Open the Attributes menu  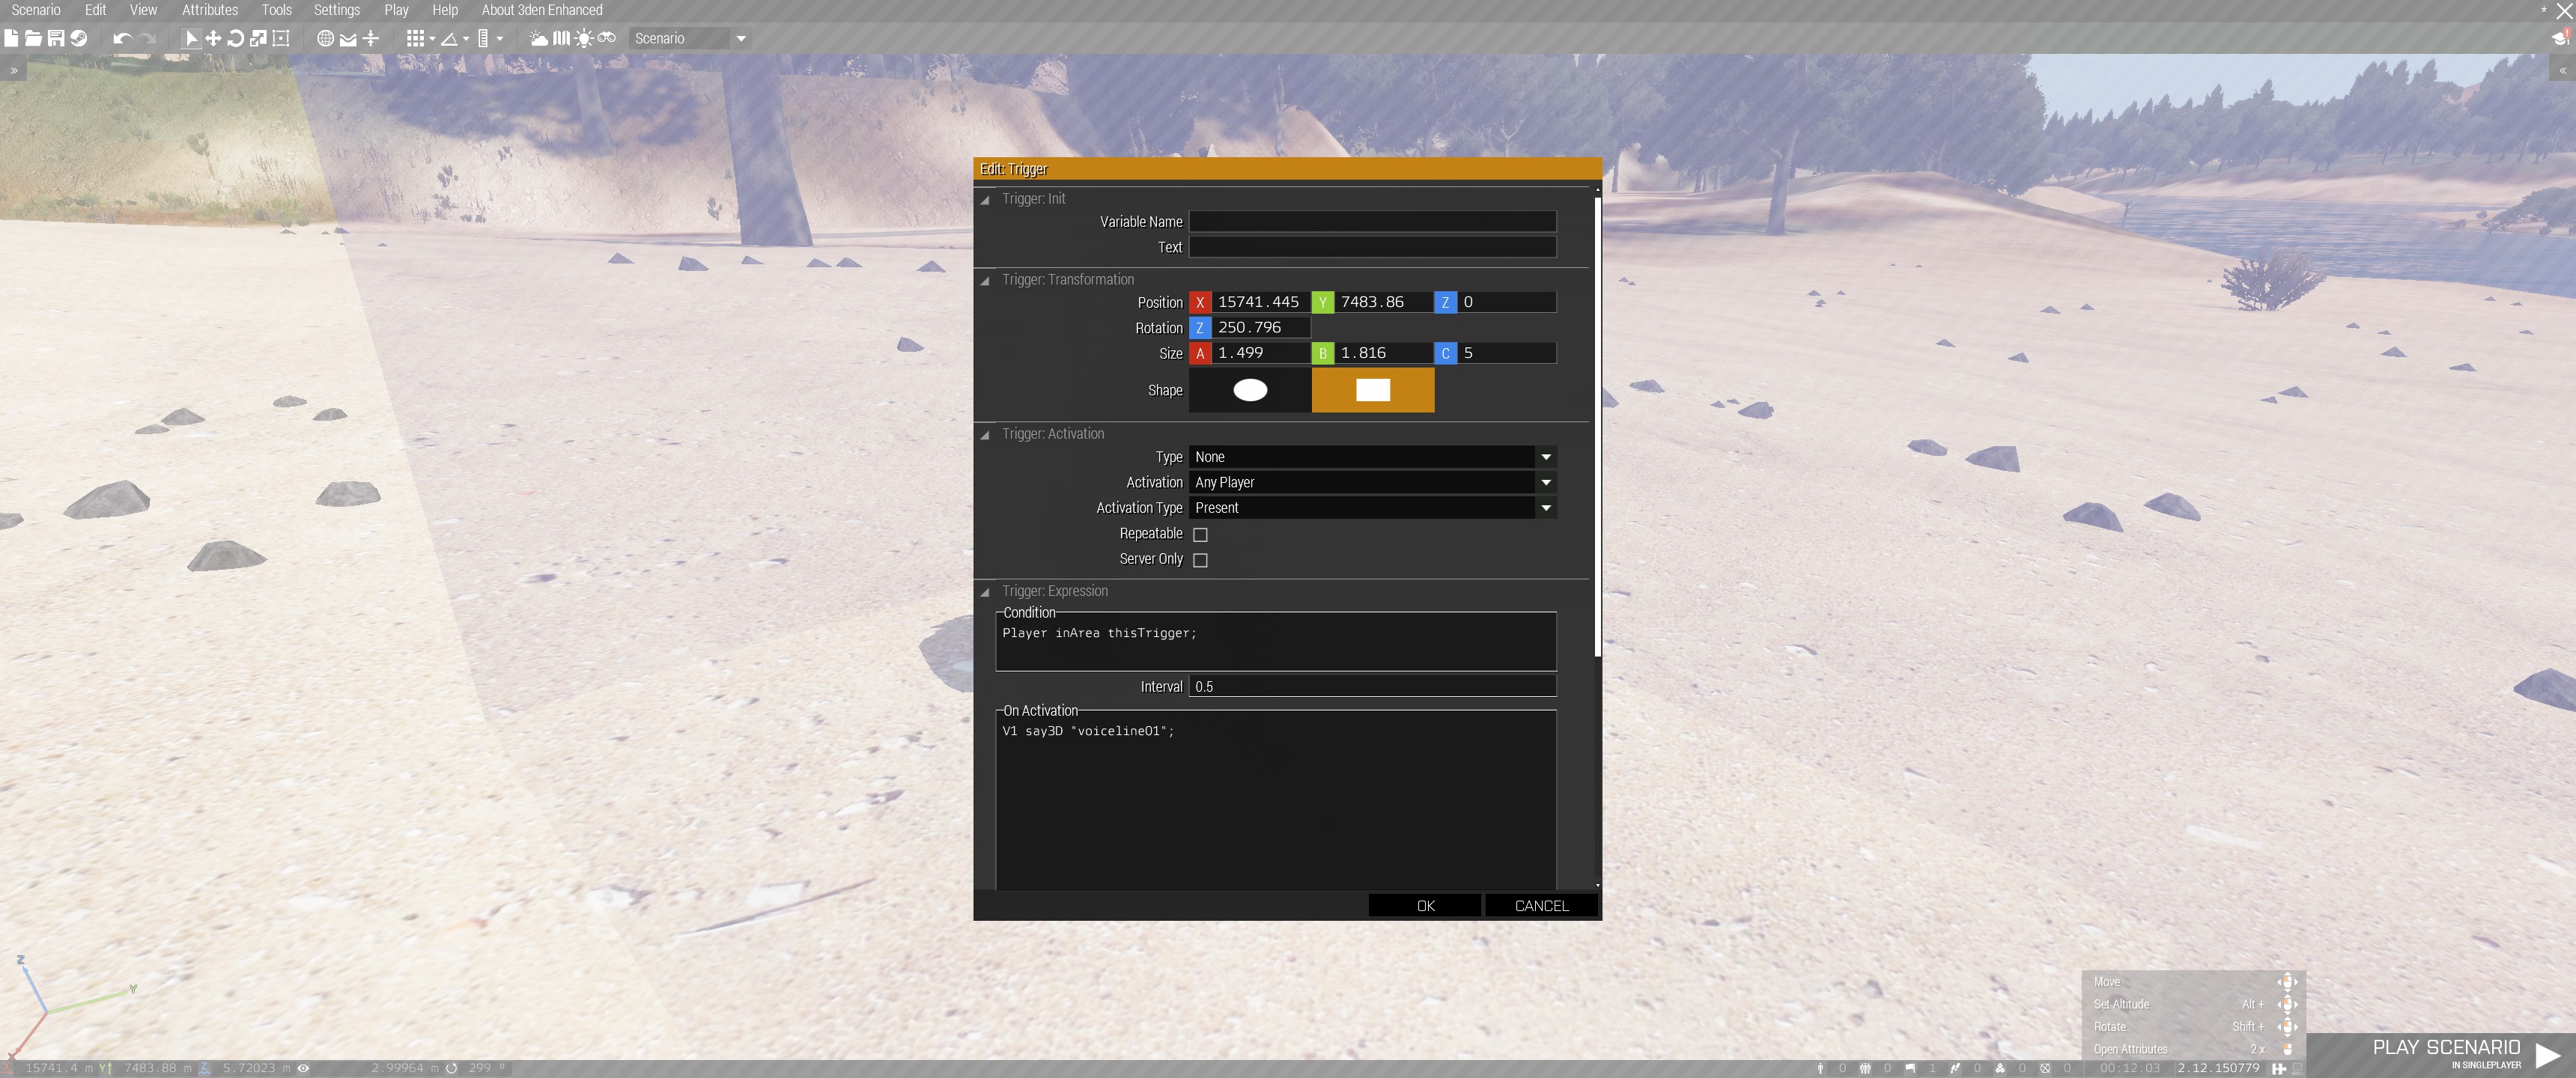[x=210, y=10]
